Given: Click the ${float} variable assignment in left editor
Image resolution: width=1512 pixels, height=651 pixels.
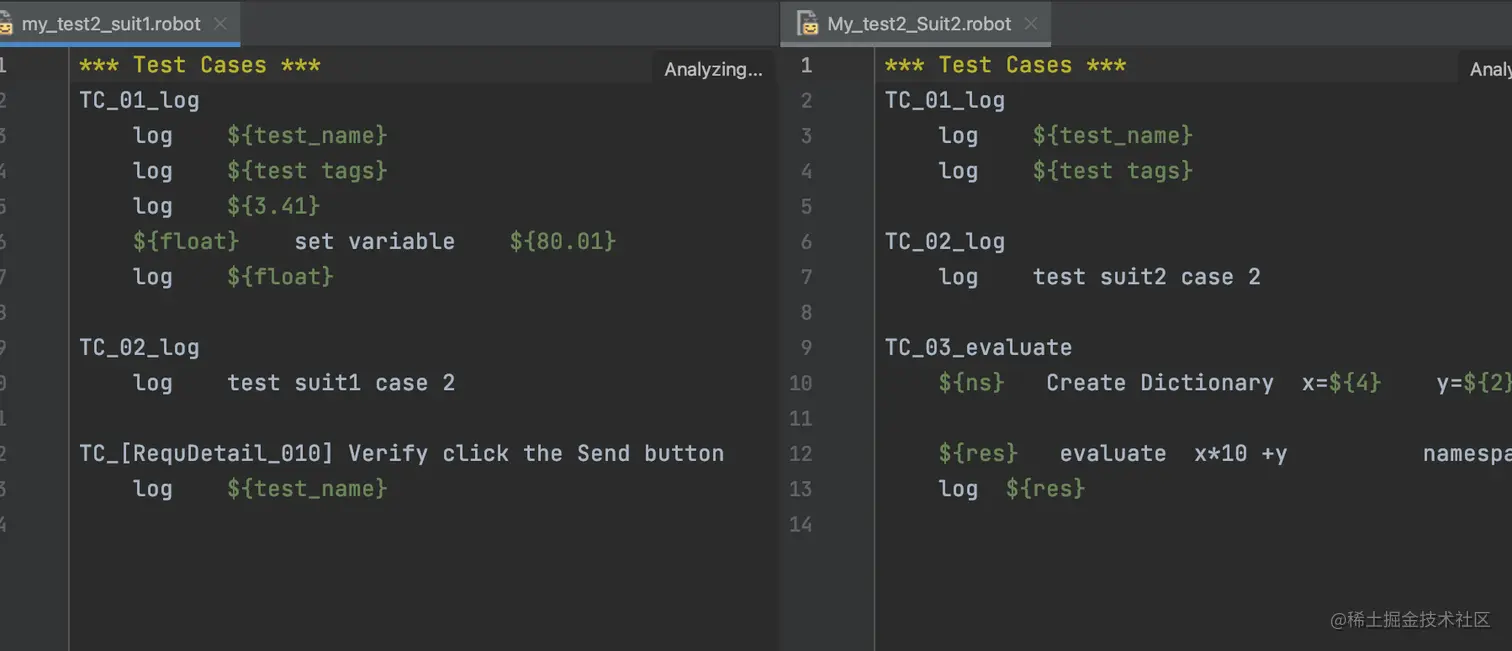Looking at the screenshot, I should pyautogui.click(x=186, y=242).
